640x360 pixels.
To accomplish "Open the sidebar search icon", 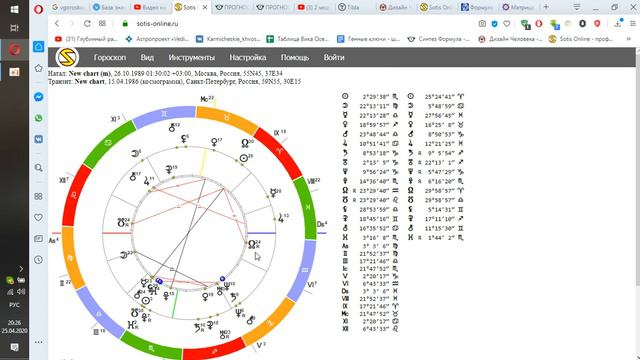I will 38,168.
